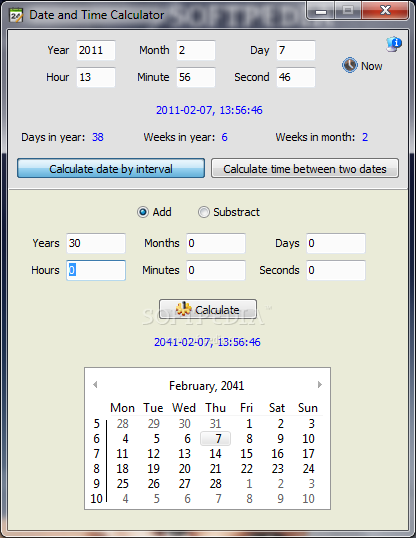Focus the Year input field
This screenshot has width=416, height=538.
[x=96, y=50]
